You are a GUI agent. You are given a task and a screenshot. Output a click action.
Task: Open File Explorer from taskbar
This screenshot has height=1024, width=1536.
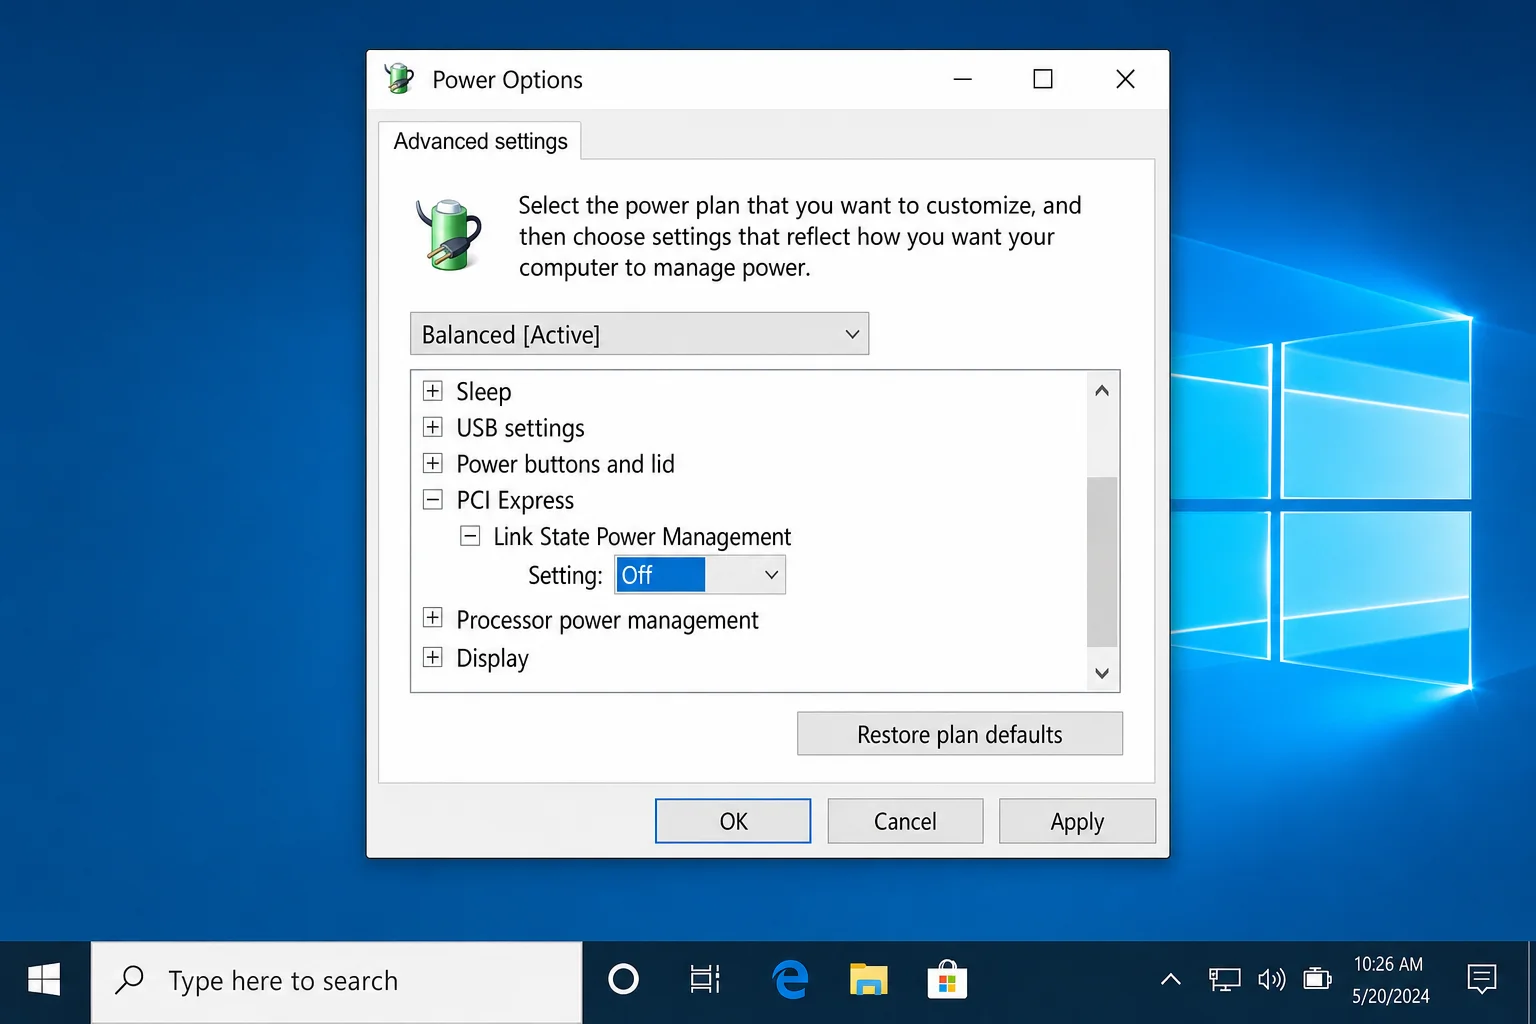tap(868, 980)
